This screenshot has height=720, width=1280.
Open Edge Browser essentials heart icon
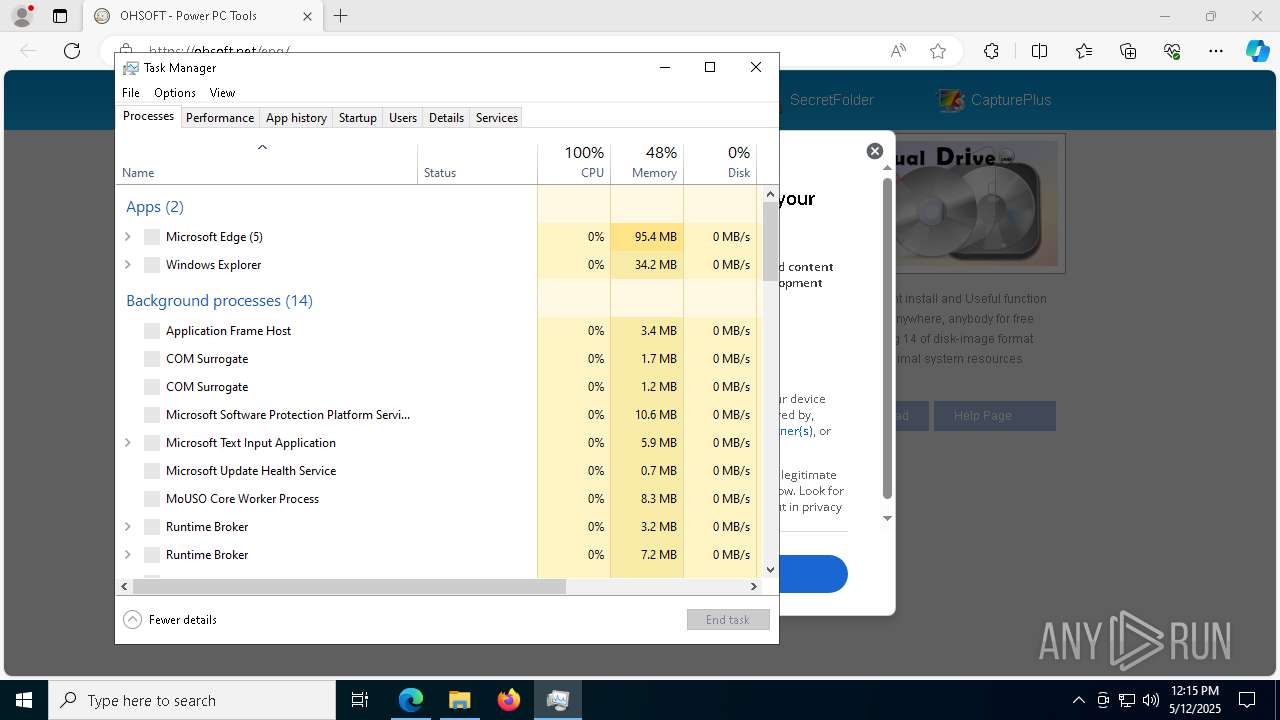[x=1172, y=51]
